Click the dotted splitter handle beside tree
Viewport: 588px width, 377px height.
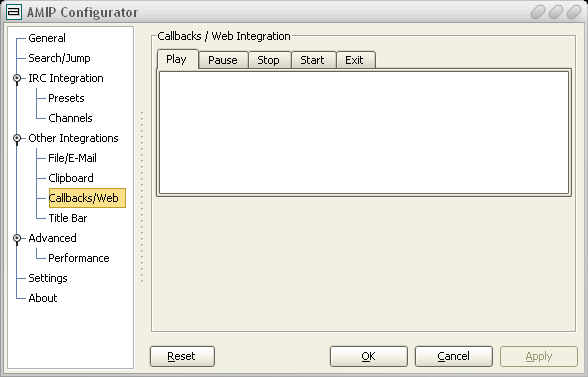142,197
